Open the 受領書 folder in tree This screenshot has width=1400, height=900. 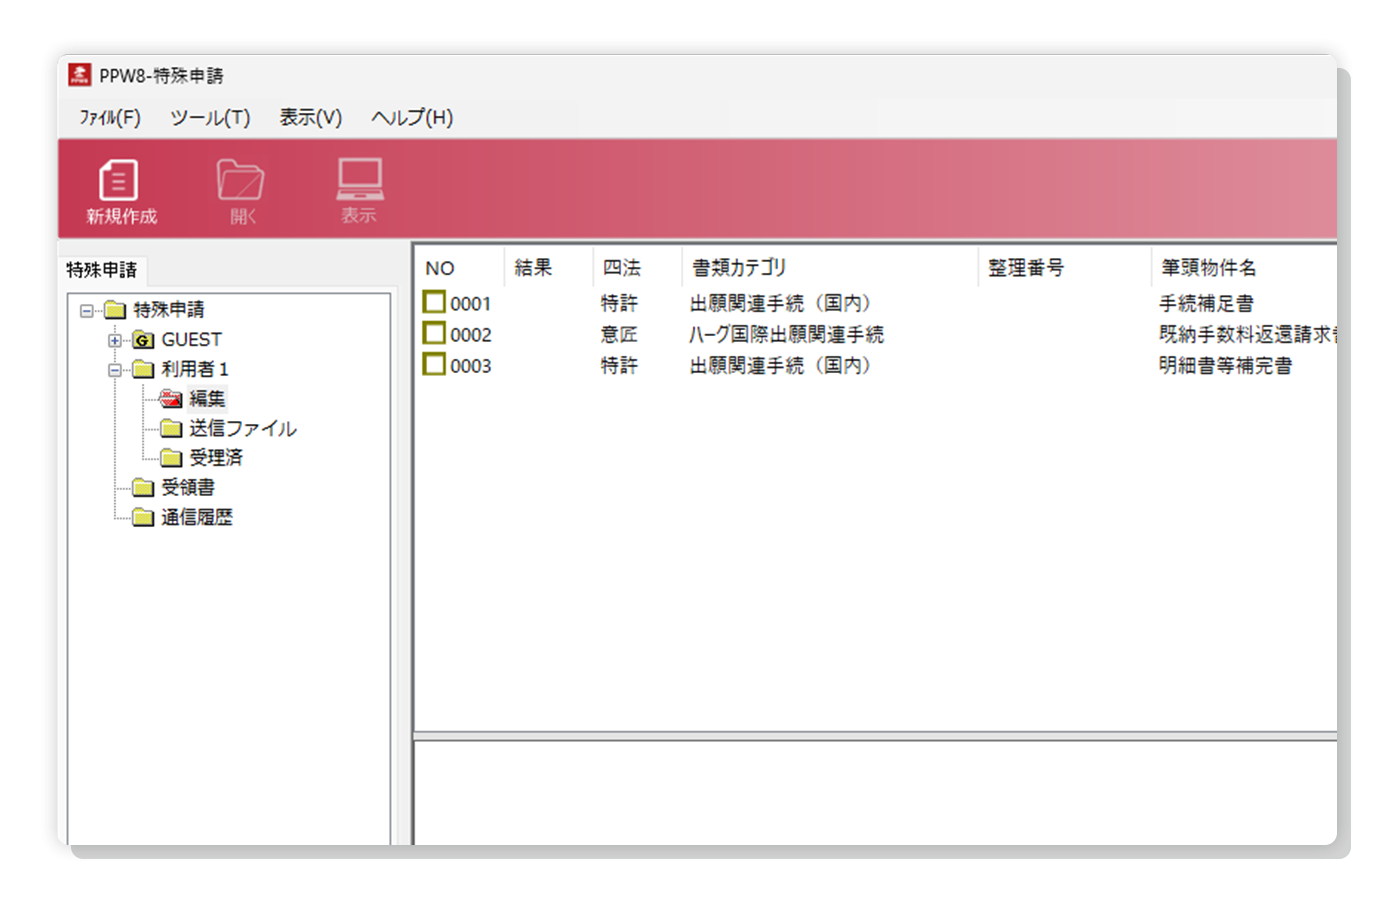143,488
